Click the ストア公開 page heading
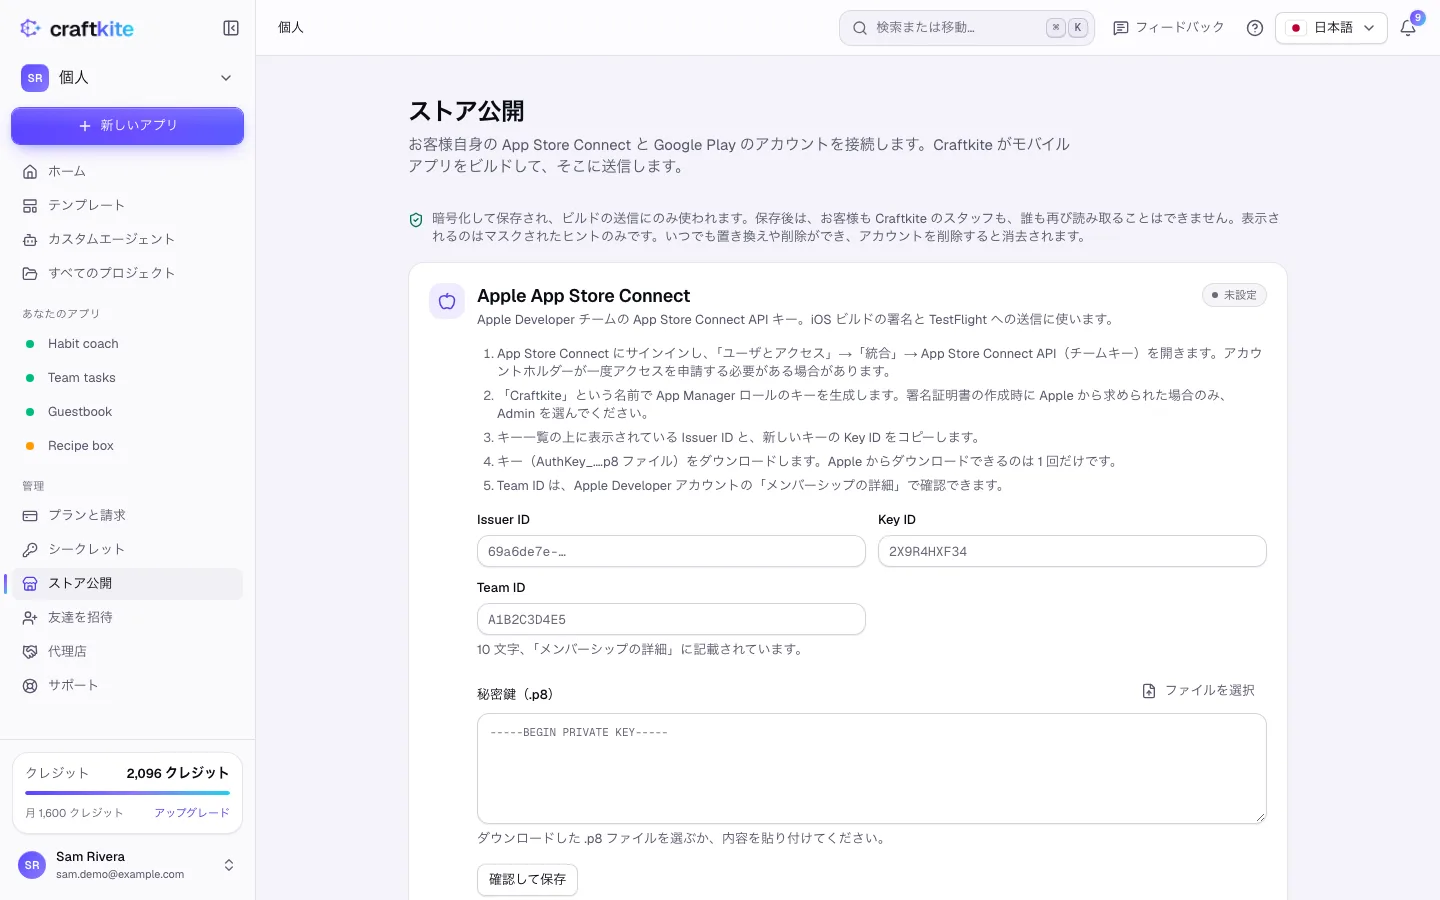 pyautogui.click(x=466, y=111)
